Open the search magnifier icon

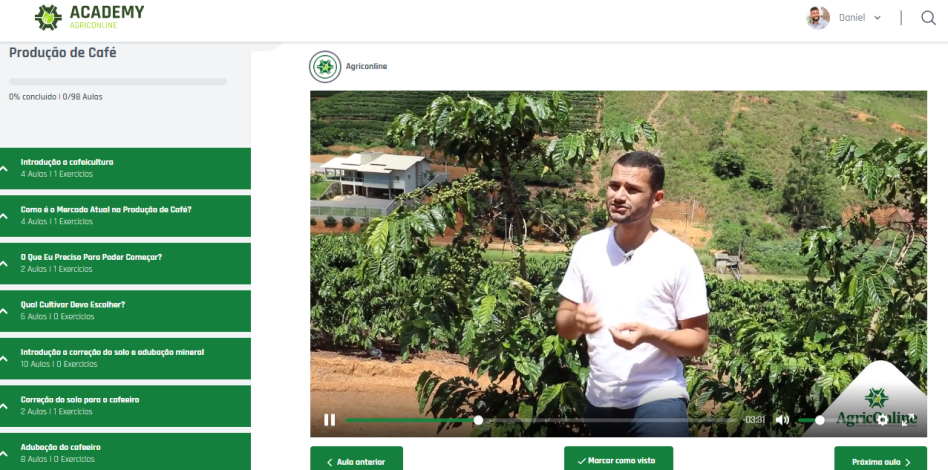click(928, 18)
